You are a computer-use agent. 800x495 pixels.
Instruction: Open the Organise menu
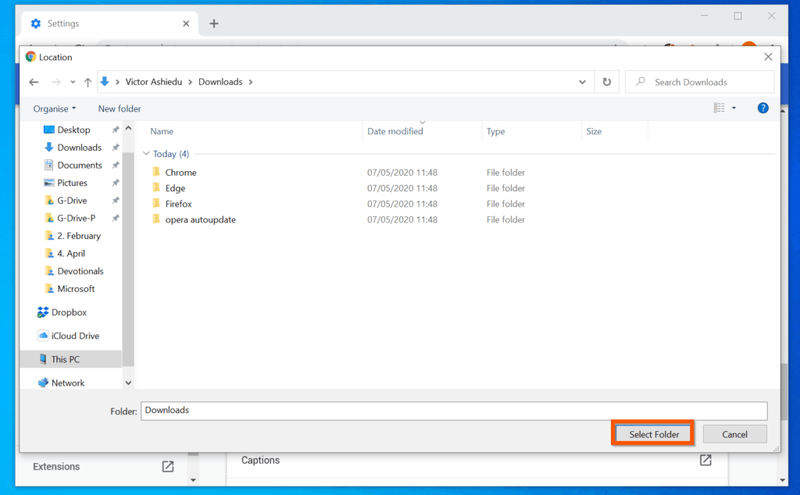coord(55,109)
